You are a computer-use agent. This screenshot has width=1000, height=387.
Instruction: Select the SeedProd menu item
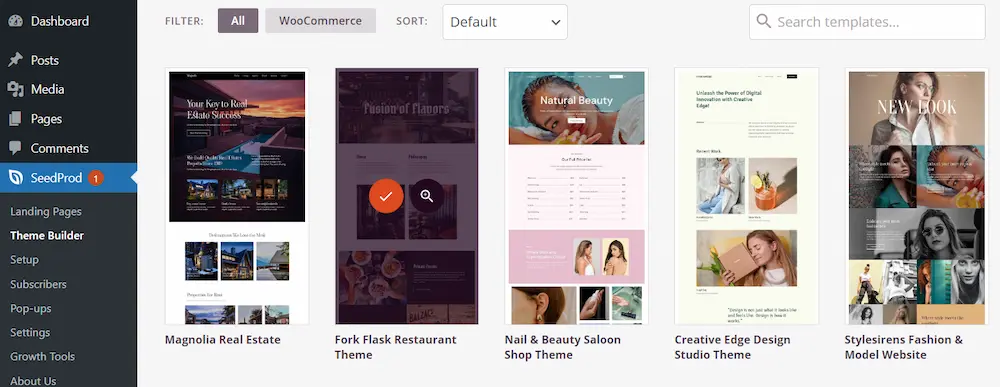tap(68, 178)
